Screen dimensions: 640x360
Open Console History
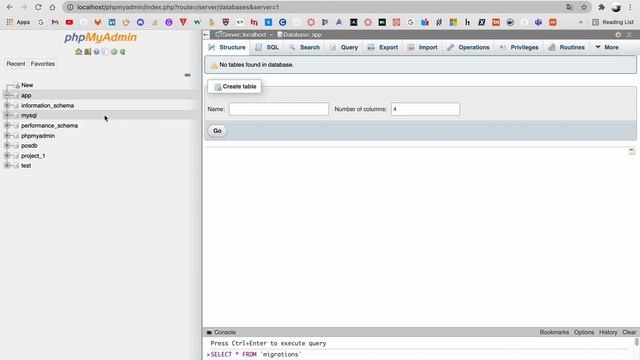coord(608,332)
